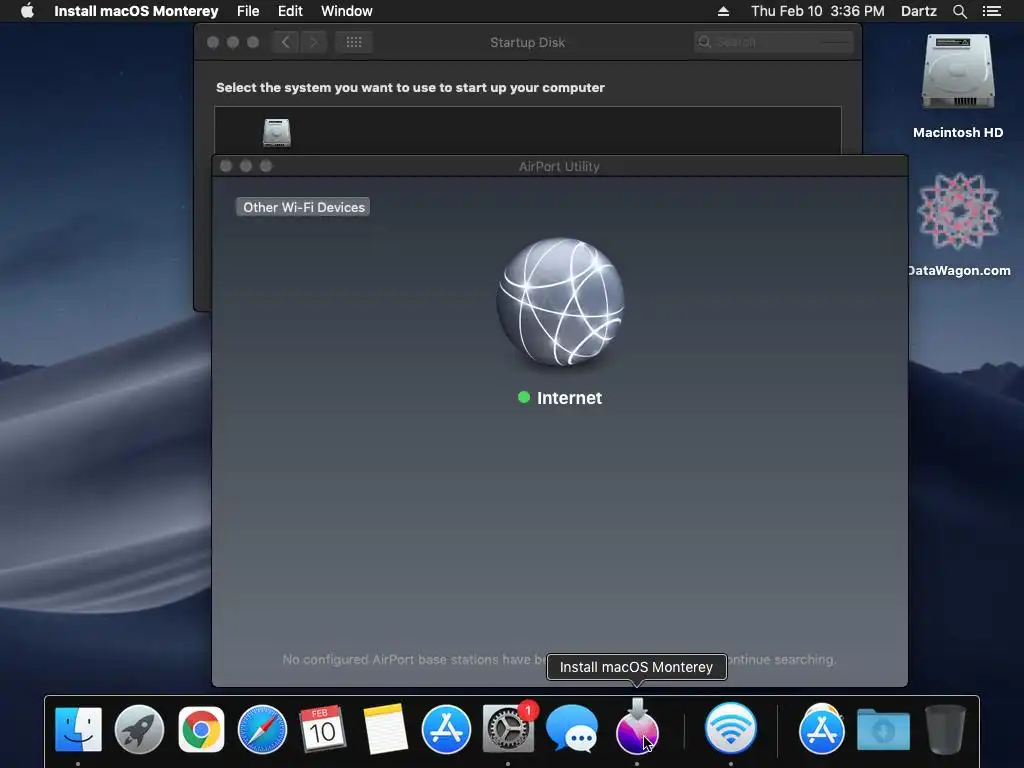Close the Startup Disk window
The image size is (1024, 768).
point(213,42)
